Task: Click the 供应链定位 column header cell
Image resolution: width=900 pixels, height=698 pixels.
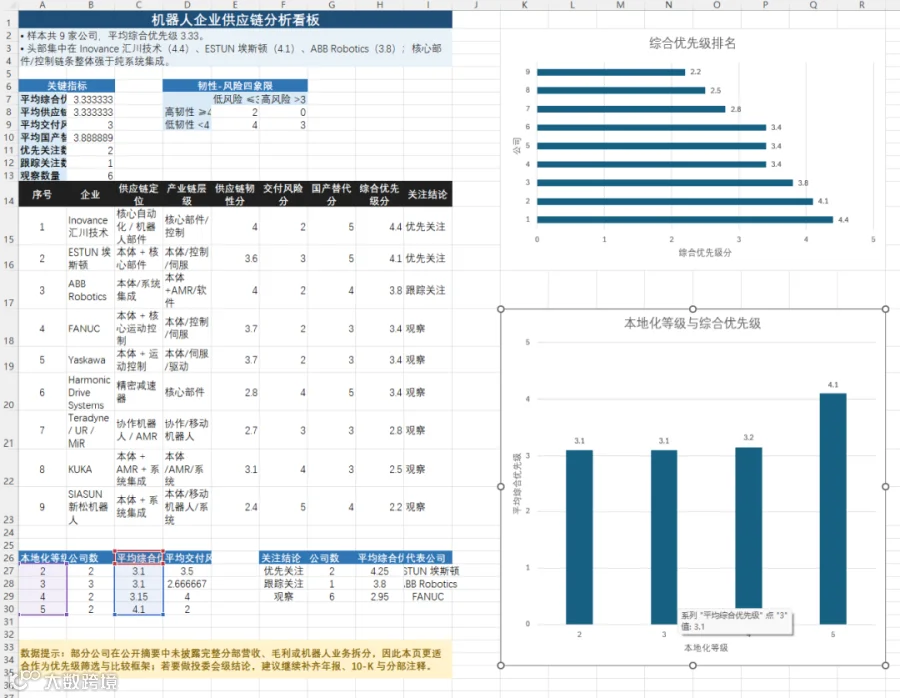Action: pos(138,195)
